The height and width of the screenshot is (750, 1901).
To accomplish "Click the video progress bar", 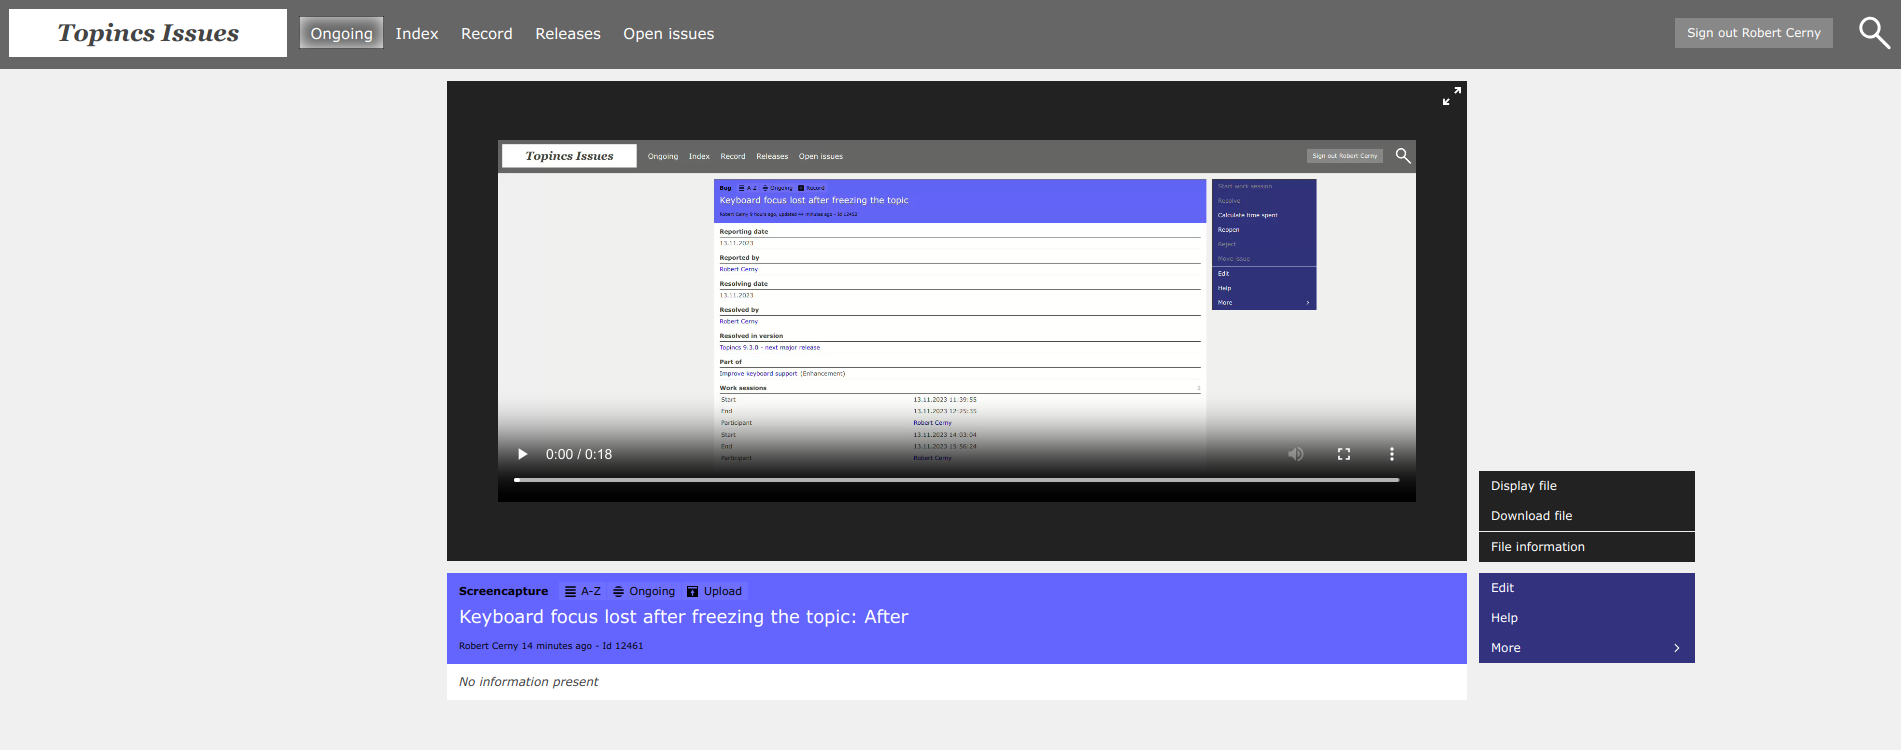I will pyautogui.click(x=956, y=480).
